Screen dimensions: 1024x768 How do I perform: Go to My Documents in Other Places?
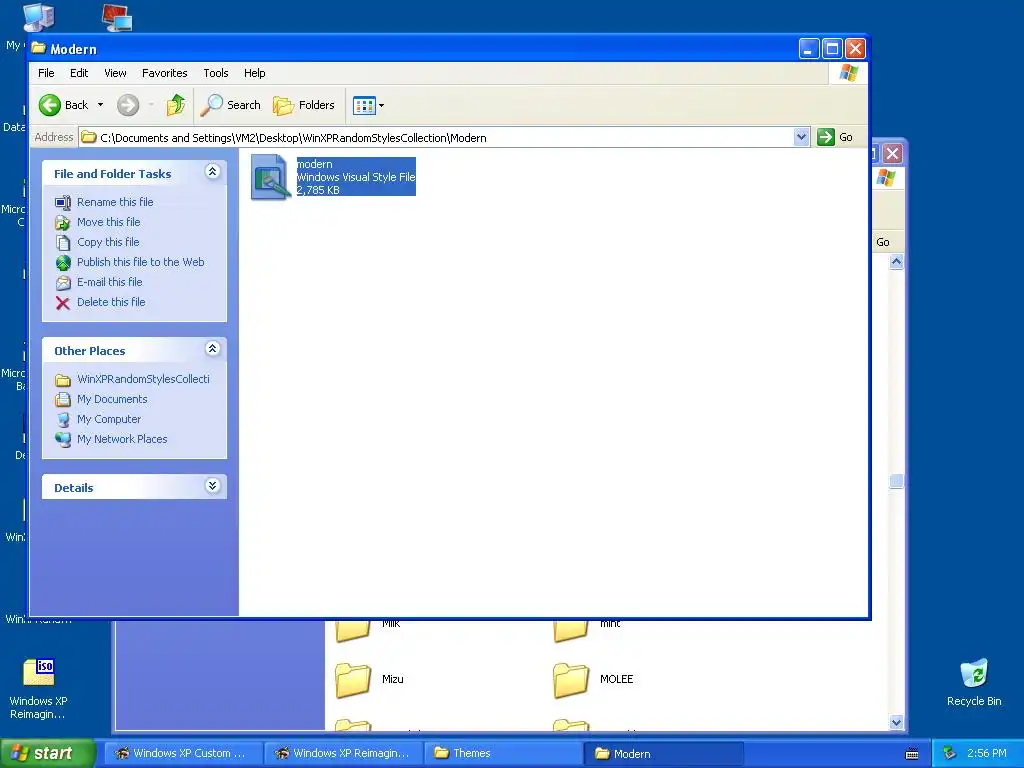click(x=112, y=399)
